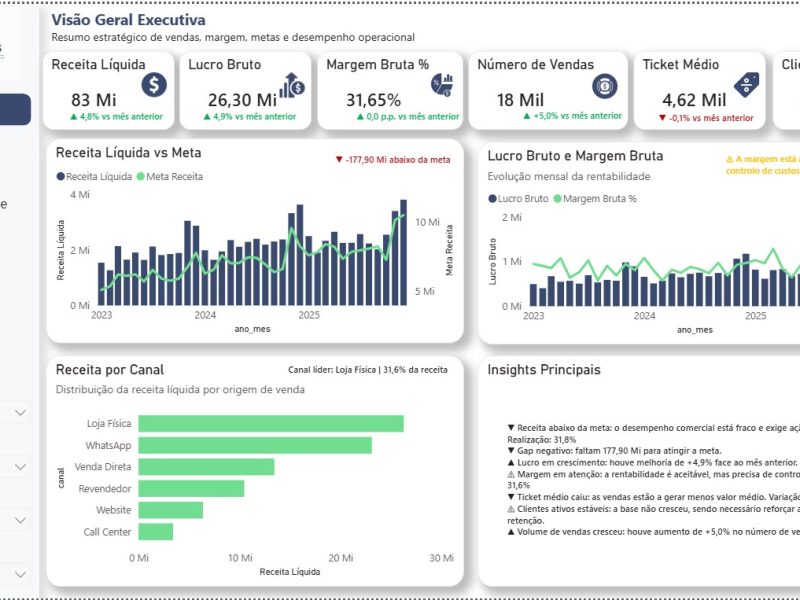Image resolution: width=800 pixels, height=600 pixels.
Task: Click the dollar coin icon on Receita Líquida card
Action: tap(154, 84)
